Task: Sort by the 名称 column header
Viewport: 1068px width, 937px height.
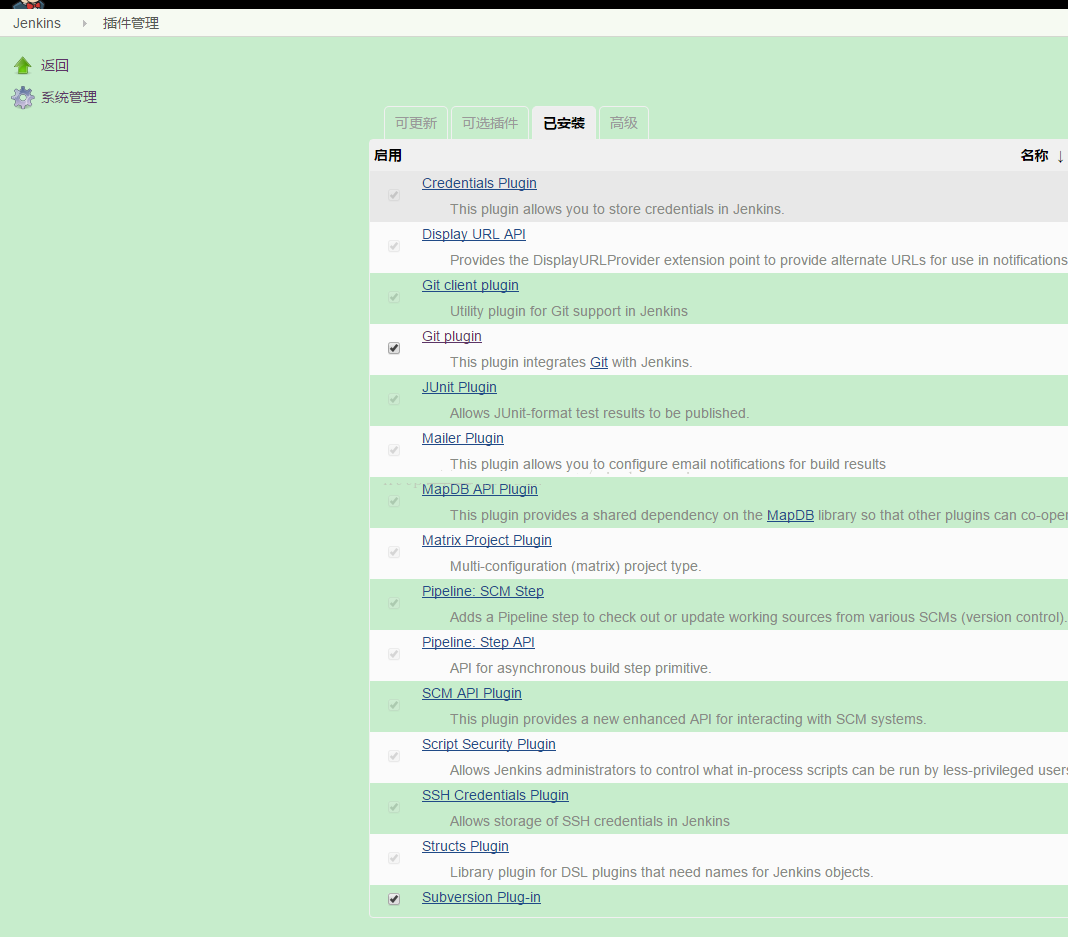Action: [x=1034, y=156]
